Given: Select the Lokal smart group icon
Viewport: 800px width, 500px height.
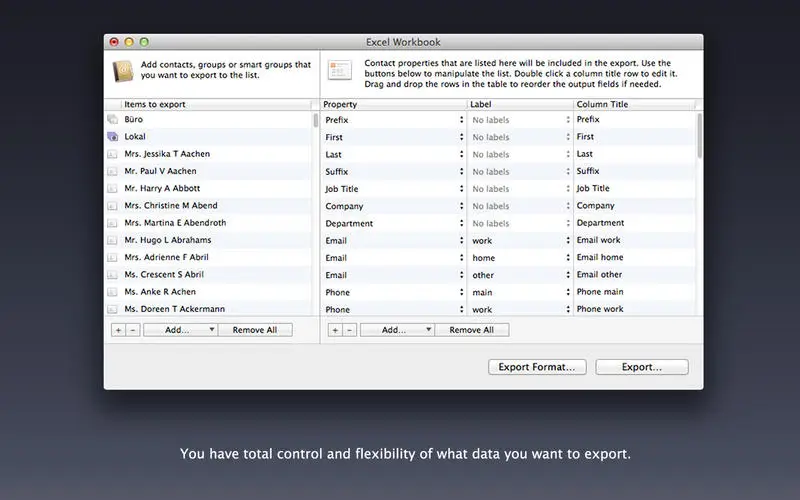Looking at the screenshot, I should point(112,137).
